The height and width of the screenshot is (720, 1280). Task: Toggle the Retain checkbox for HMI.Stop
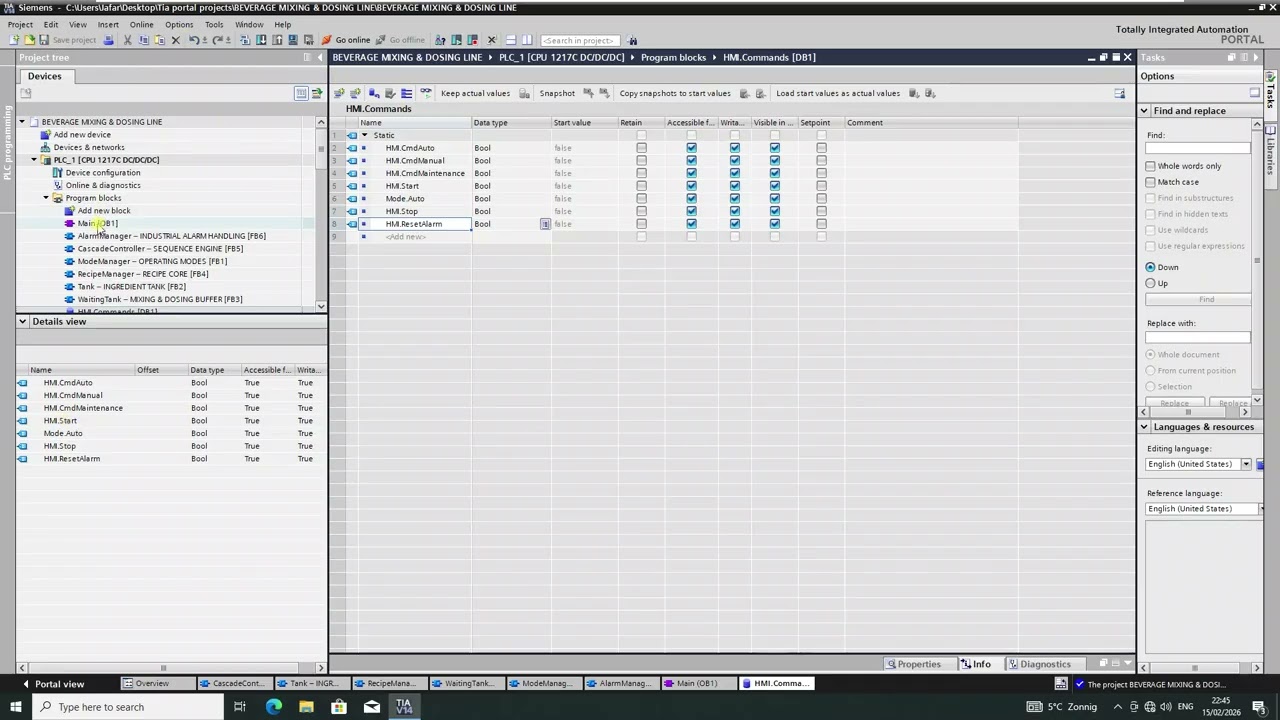coord(641,211)
